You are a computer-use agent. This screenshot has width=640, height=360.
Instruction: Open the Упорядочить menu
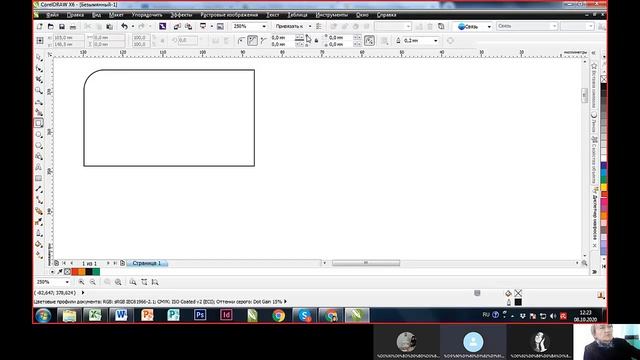(x=147, y=15)
